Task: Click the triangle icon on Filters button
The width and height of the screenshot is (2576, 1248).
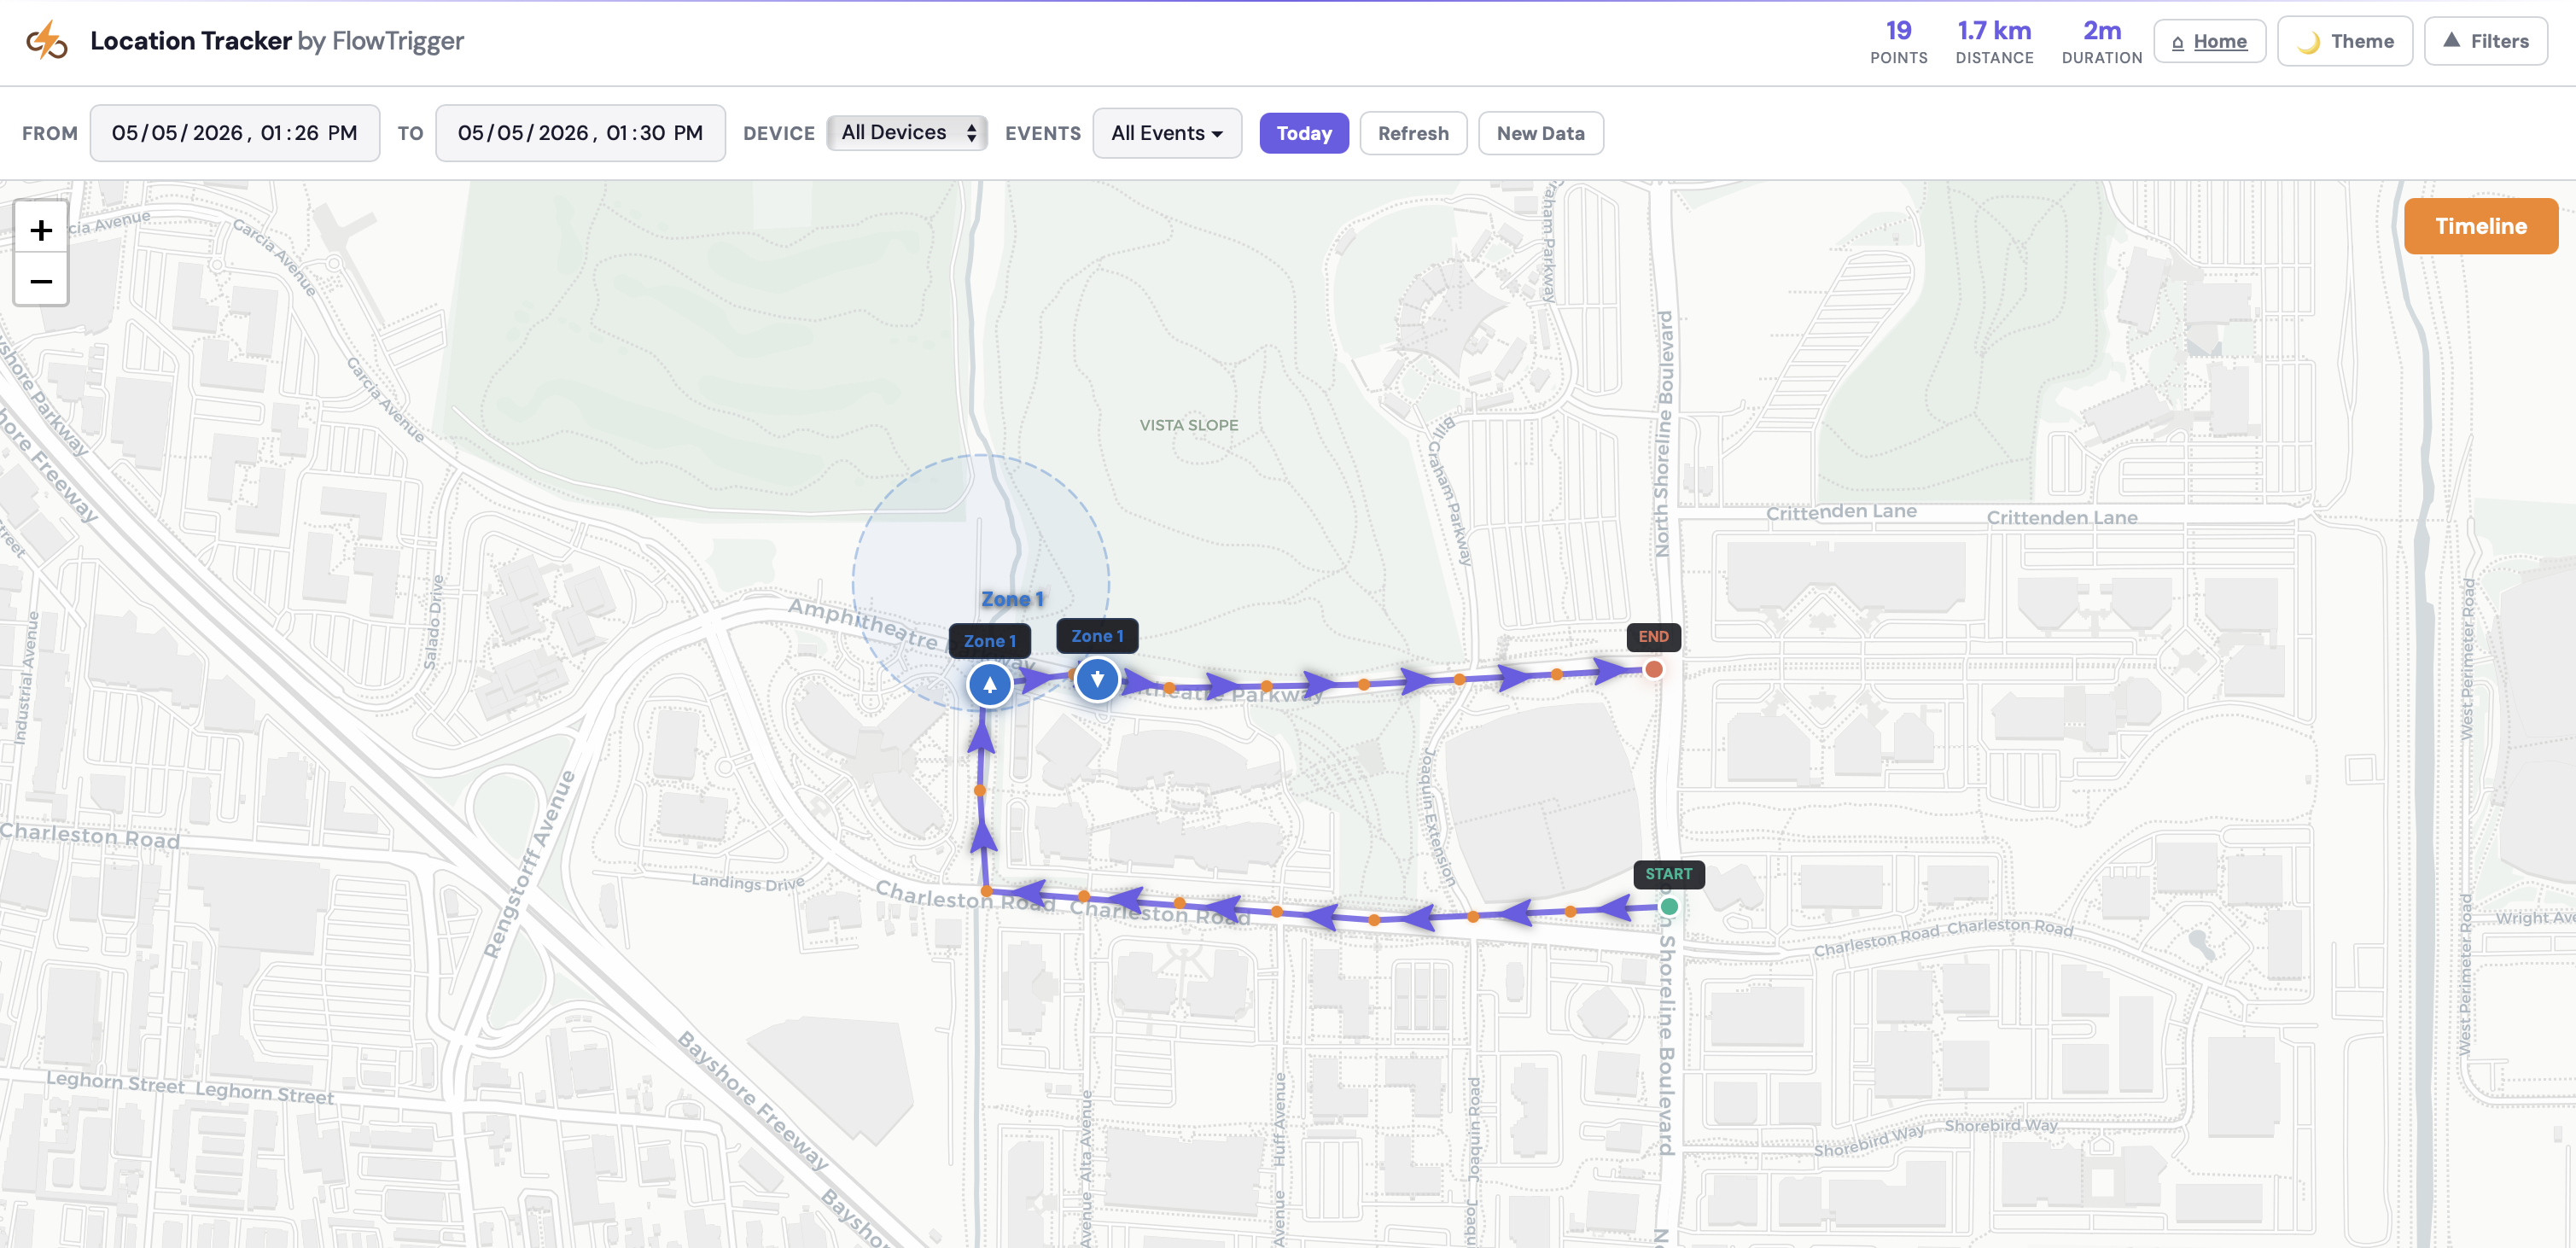Action: tap(2451, 40)
